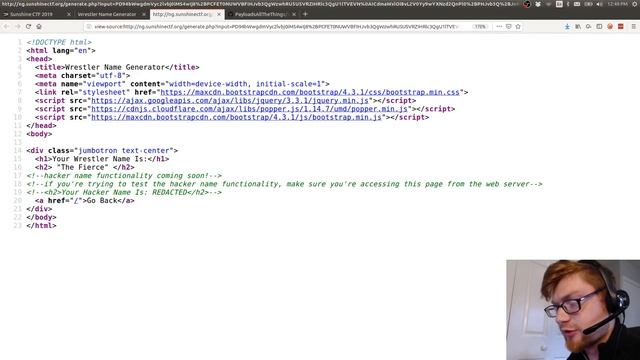Open the system power gear menu
The image size is (640, 360).
point(635,4)
